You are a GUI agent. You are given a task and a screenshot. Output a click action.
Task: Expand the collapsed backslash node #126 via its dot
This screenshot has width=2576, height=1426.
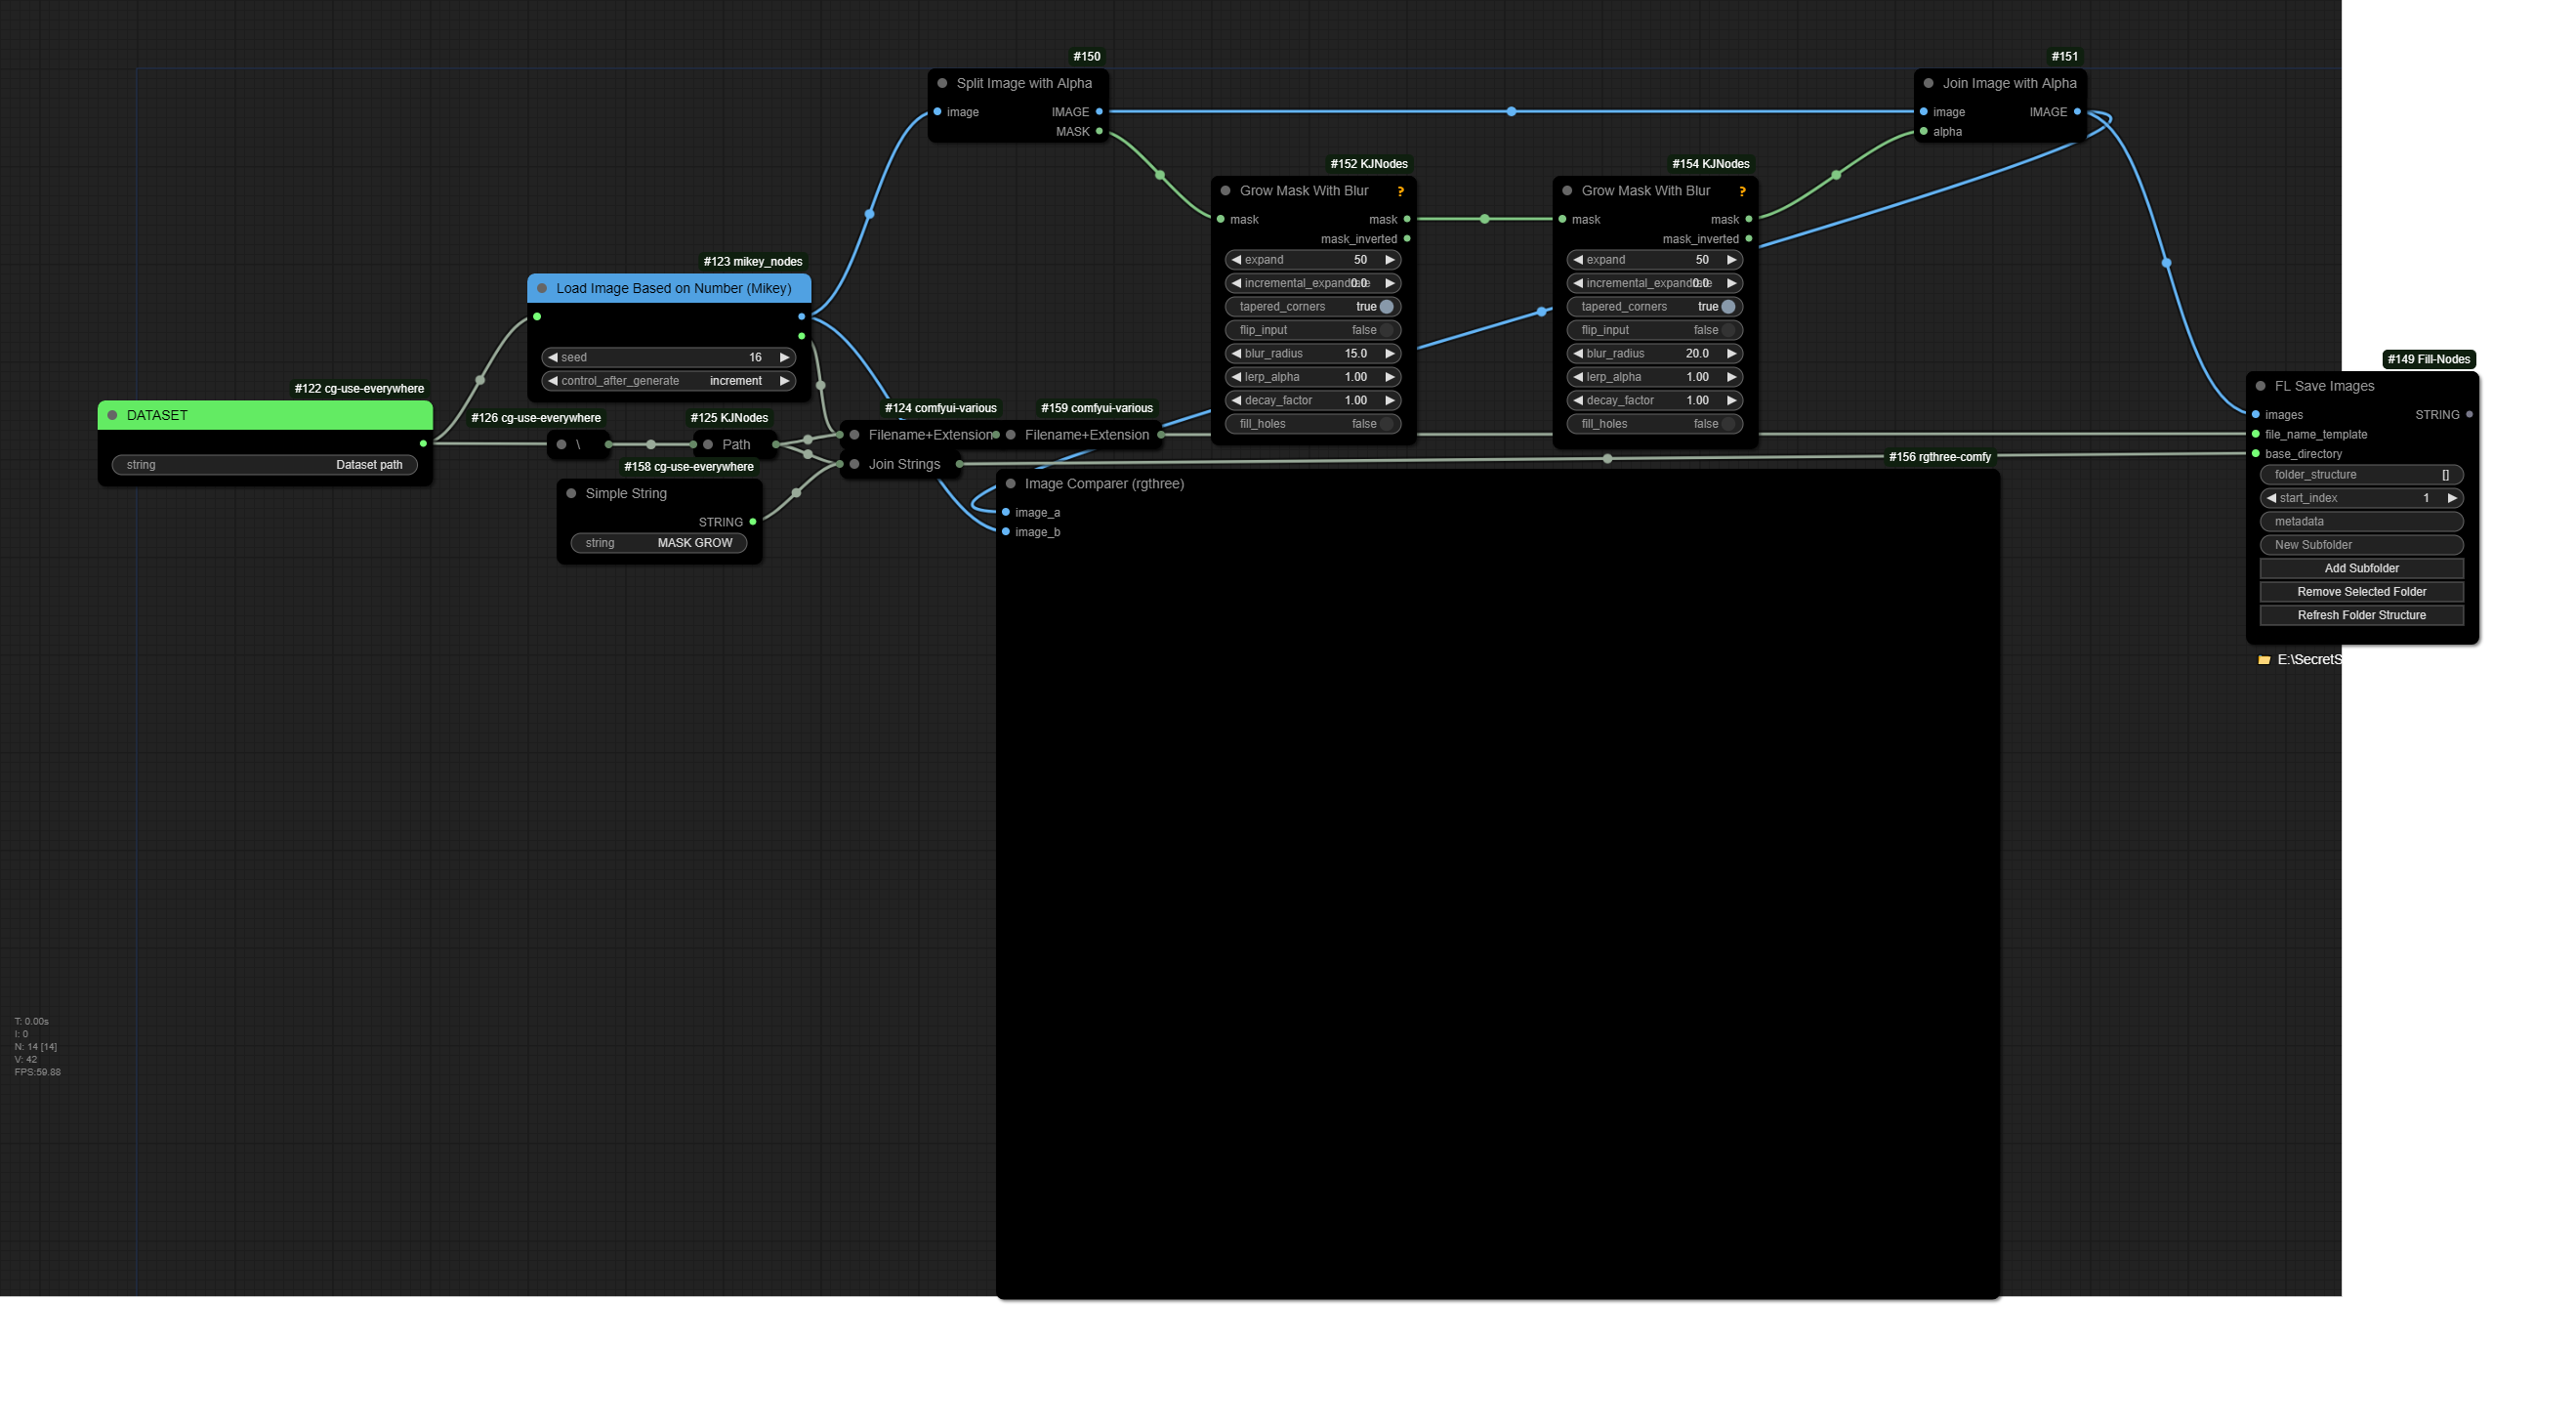[561, 444]
